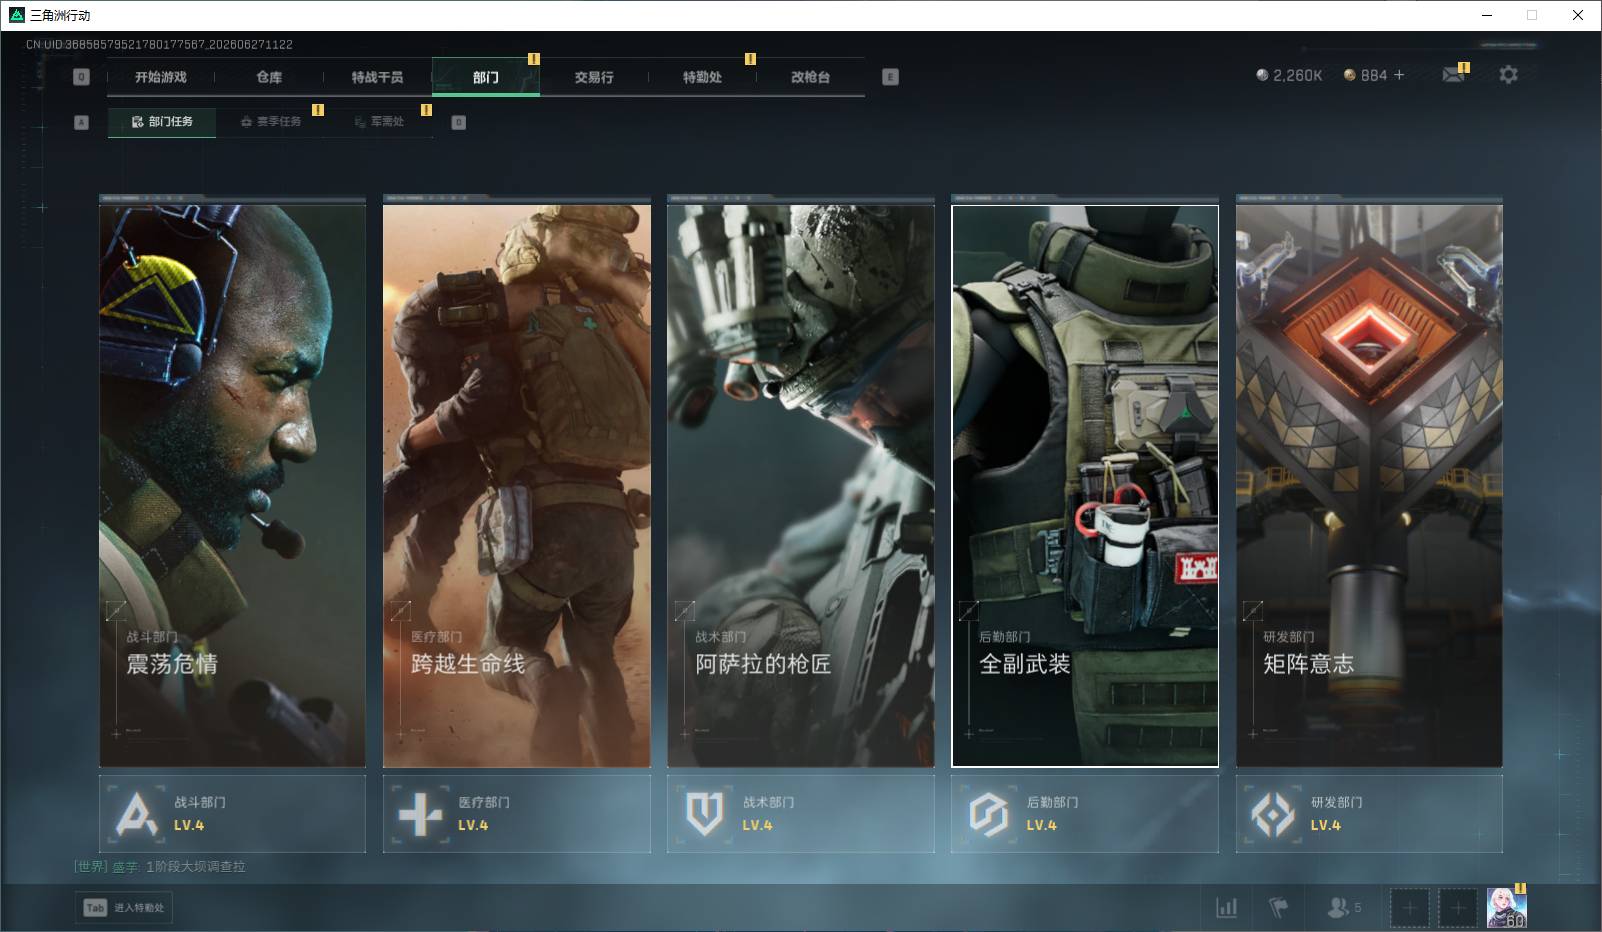Click the expand icon on 震荡危情 card
The image size is (1602, 932).
(x=116, y=610)
